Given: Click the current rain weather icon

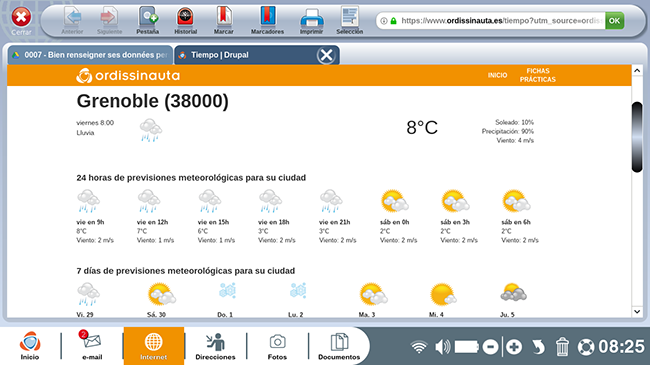Looking at the screenshot, I should pyautogui.click(x=151, y=130).
